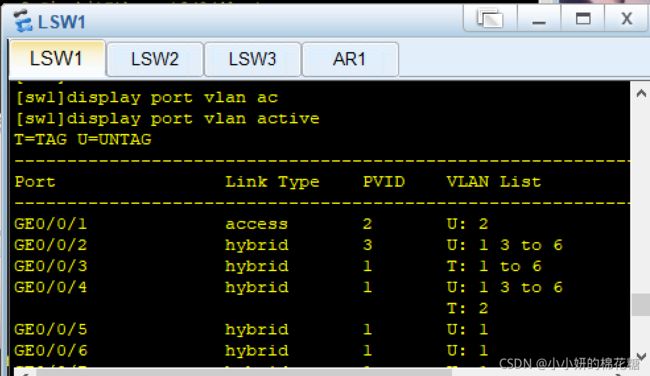Switch to the LSW2 tab
Viewport: 650px width, 376px height.
(155, 59)
